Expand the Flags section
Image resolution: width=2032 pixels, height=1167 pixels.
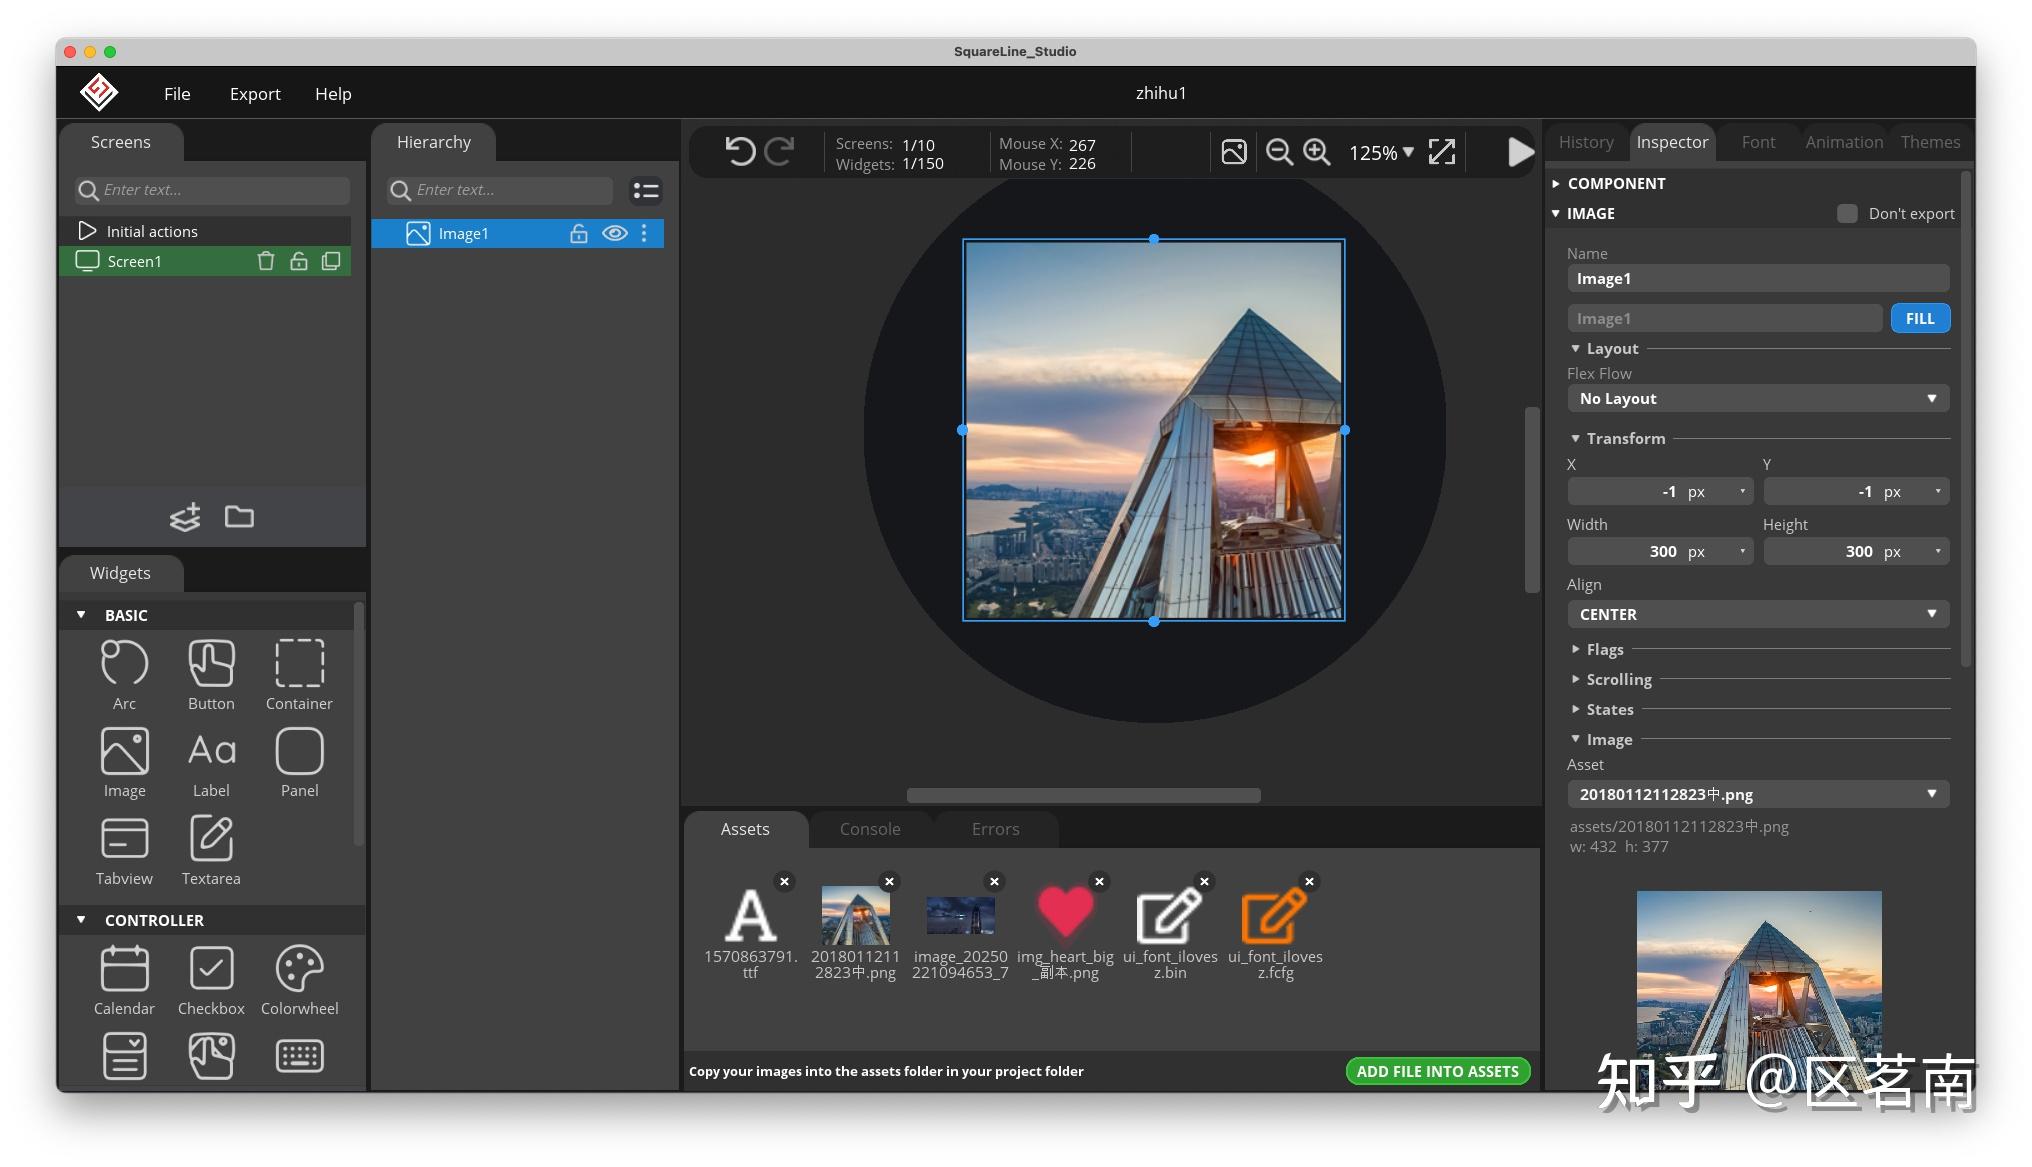tap(1604, 649)
